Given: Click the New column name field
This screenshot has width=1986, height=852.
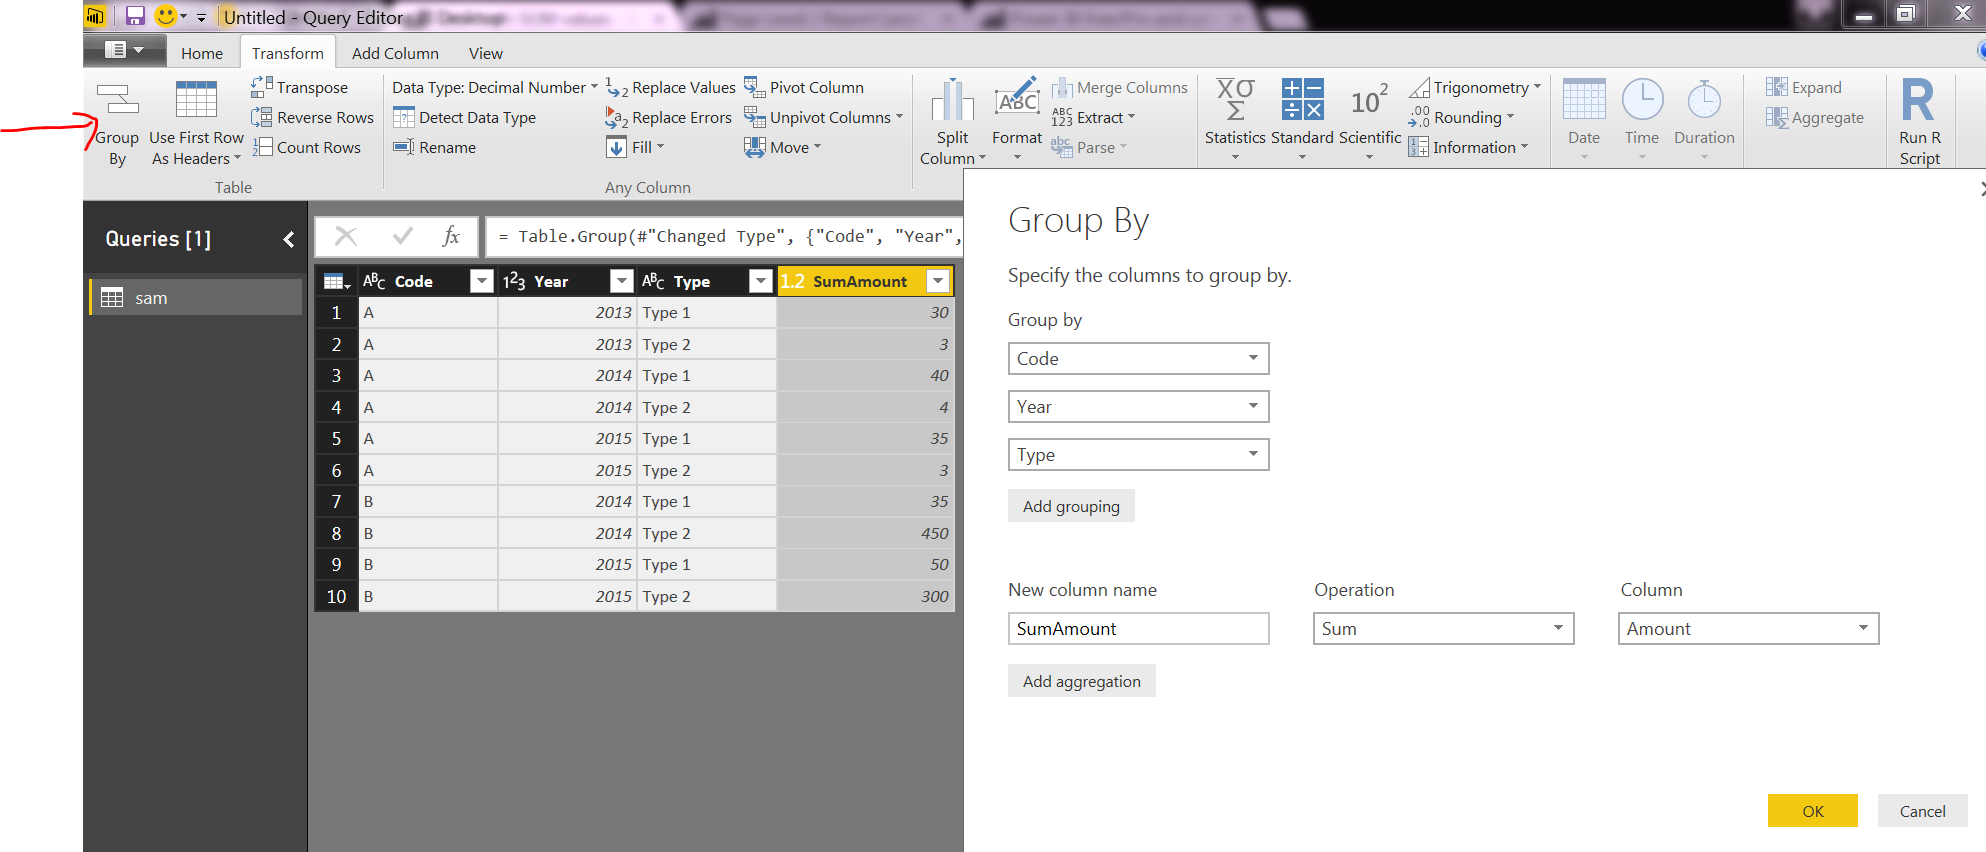Looking at the screenshot, I should click(1138, 629).
